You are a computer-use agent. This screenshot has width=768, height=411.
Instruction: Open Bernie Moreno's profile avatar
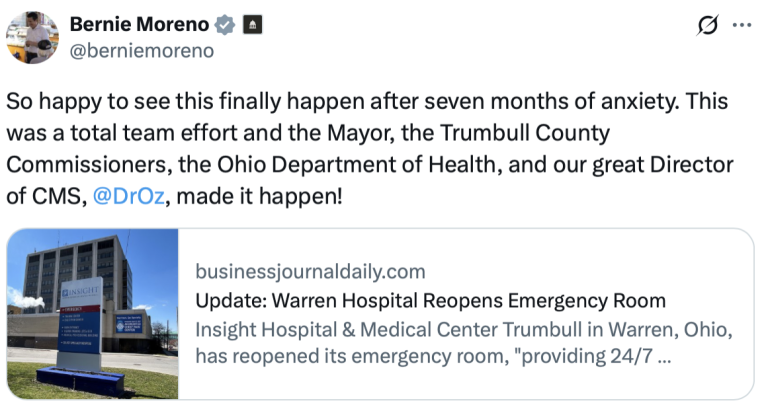tap(31, 37)
